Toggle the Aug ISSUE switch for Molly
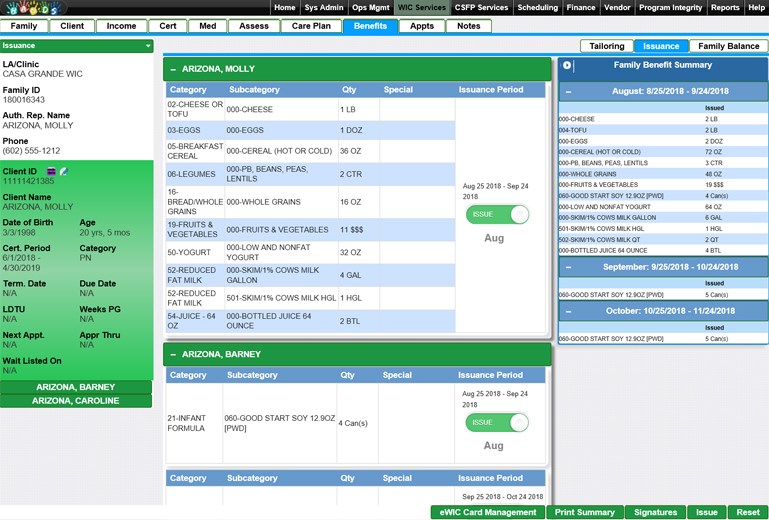769x520 pixels. click(497, 215)
